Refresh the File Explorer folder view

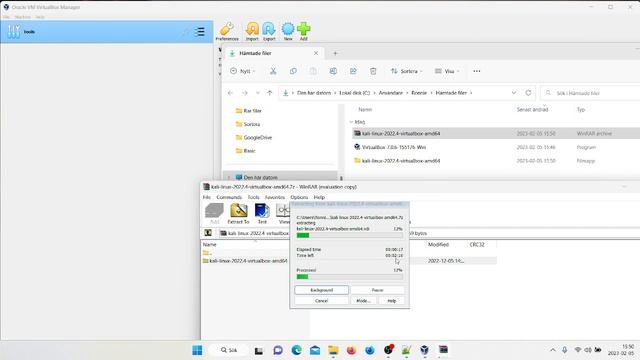(x=528, y=93)
